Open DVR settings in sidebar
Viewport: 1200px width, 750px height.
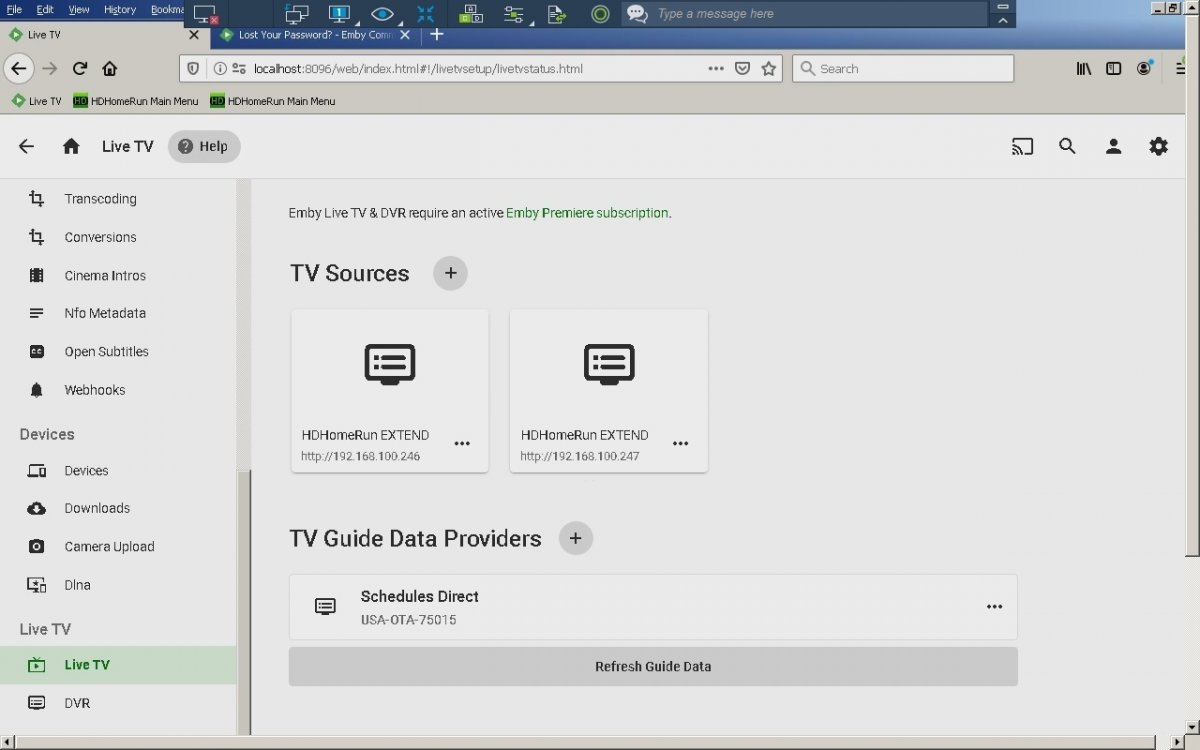point(118,703)
